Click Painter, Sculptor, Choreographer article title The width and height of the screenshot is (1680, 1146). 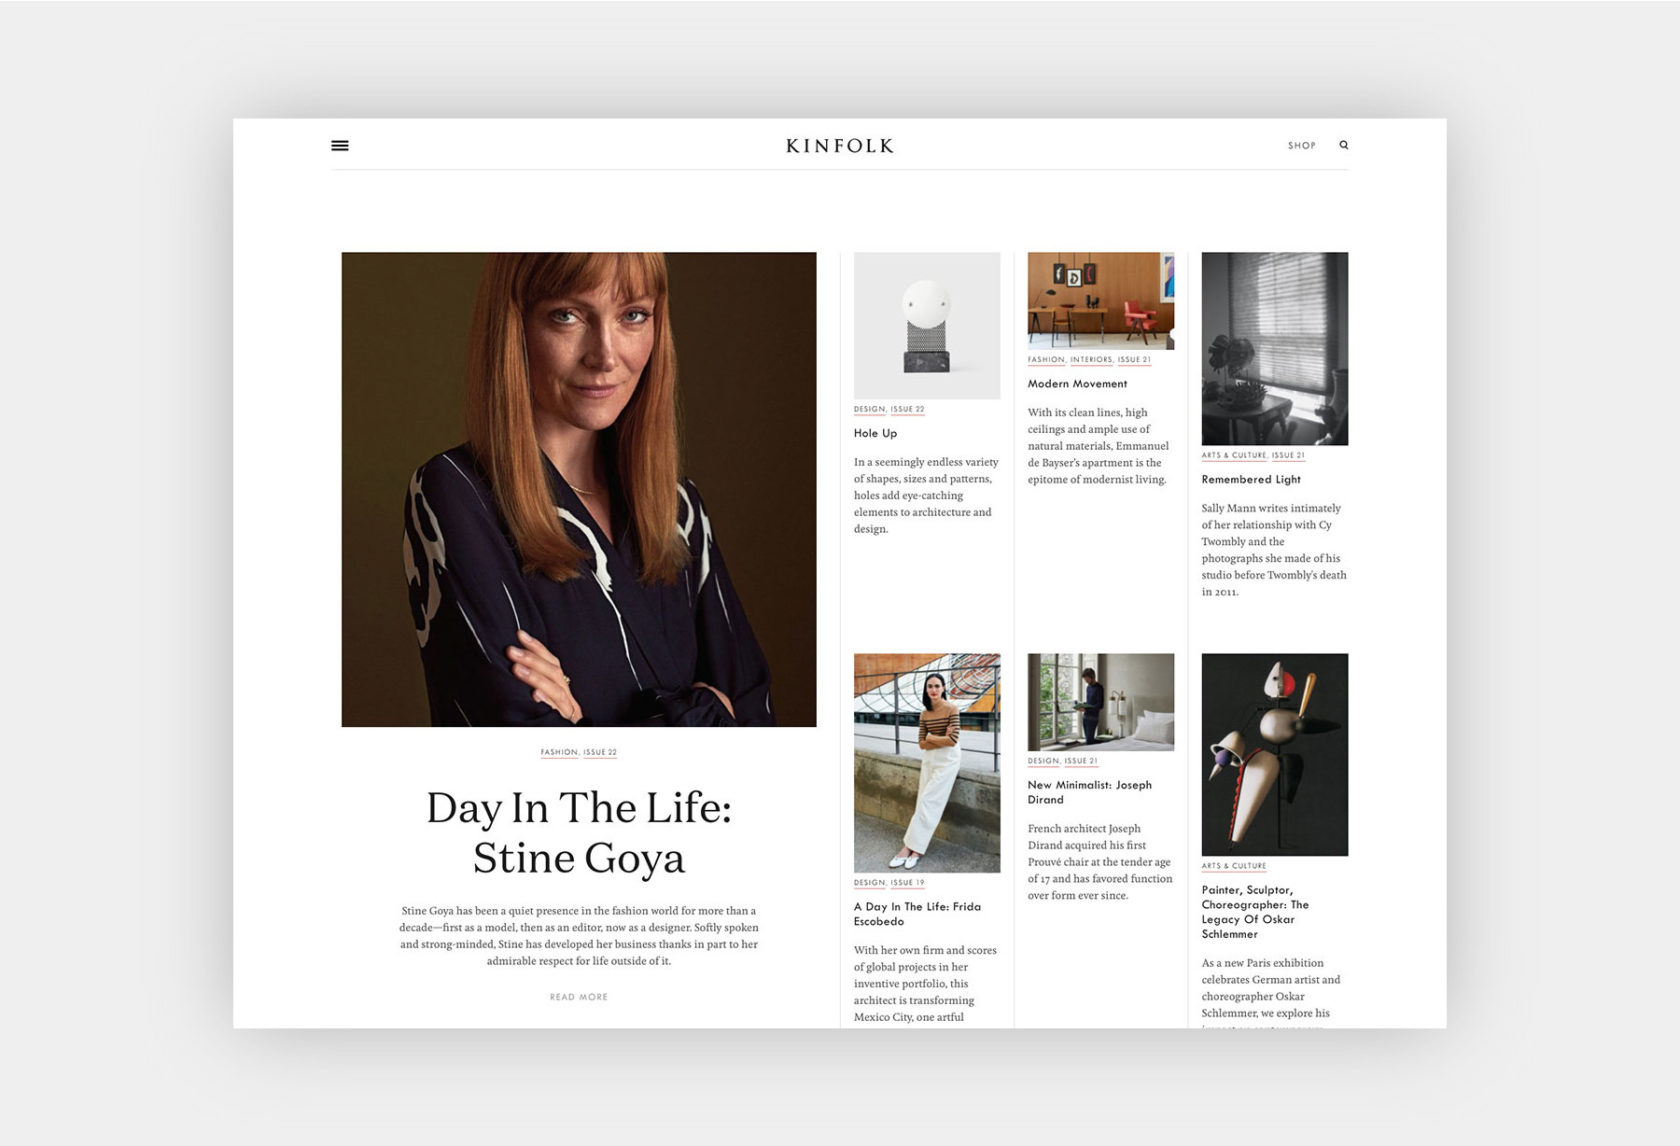[x=1255, y=912]
